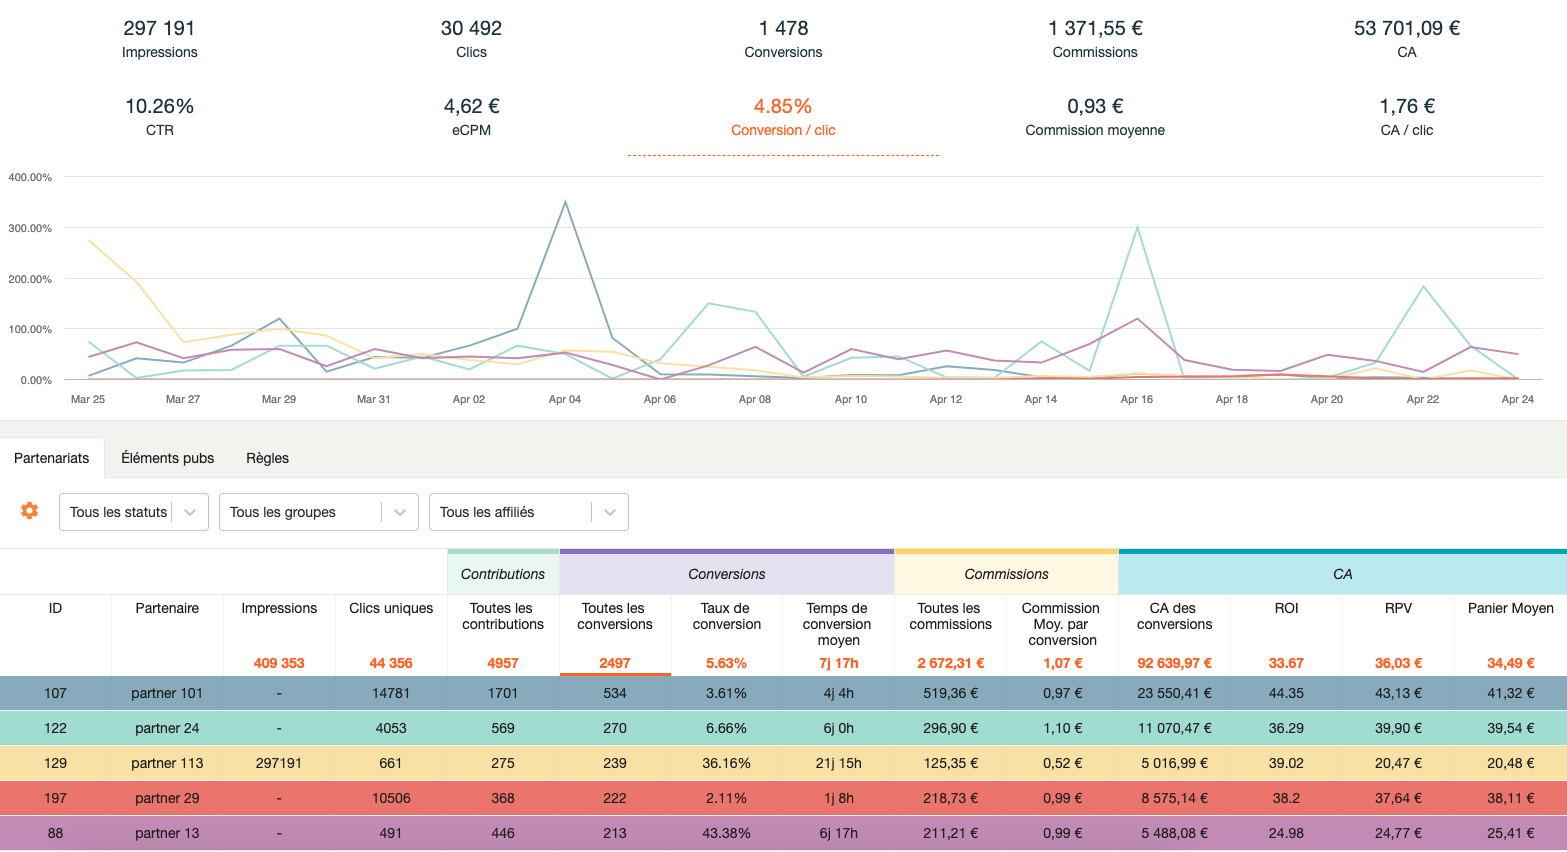Click the Conversions group header in table
This screenshot has height=852, width=1567.
pyautogui.click(x=727, y=574)
